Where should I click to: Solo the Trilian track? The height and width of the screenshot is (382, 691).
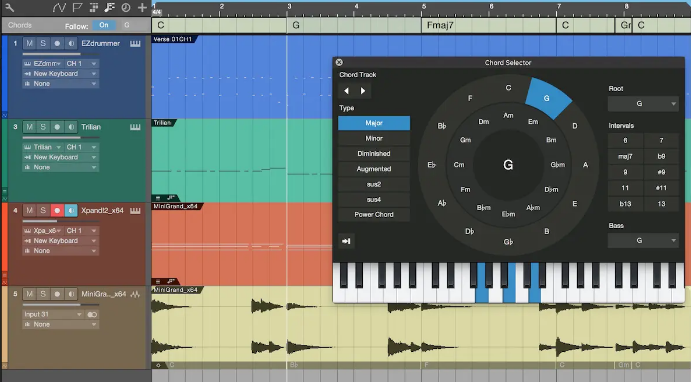click(x=43, y=127)
